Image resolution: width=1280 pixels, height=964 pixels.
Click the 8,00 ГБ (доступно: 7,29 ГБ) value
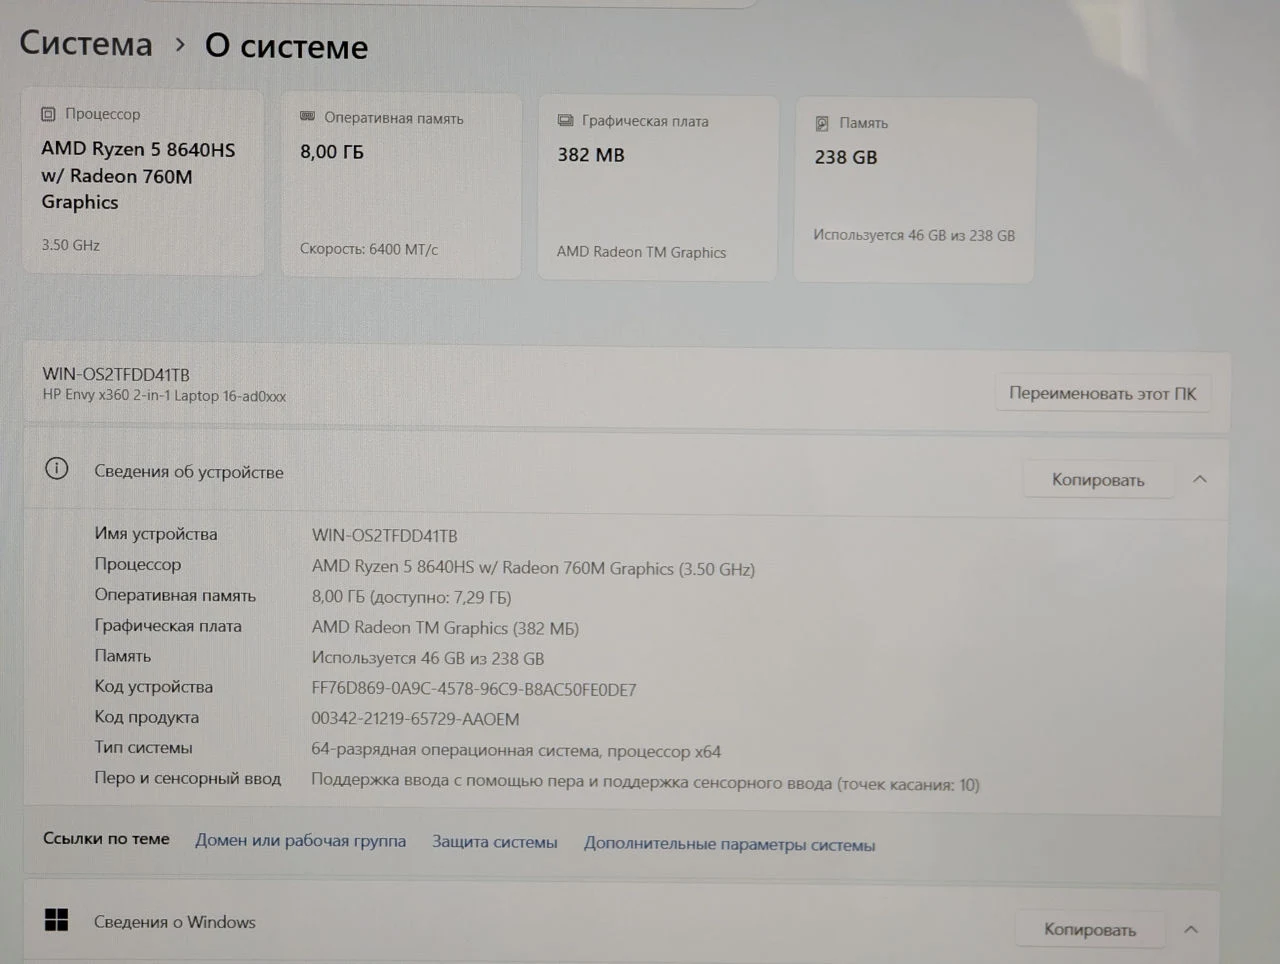point(411,597)
